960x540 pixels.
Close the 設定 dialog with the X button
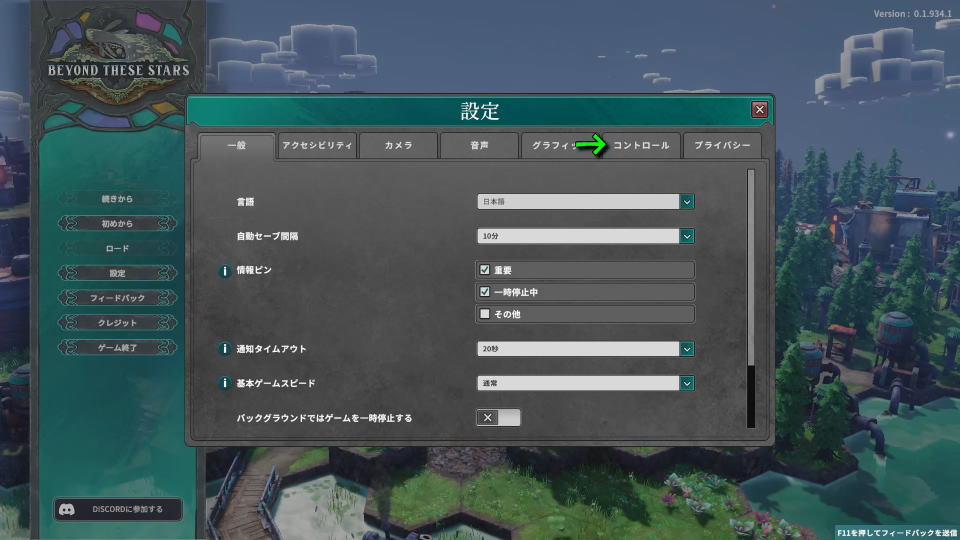tap(759, 110)
